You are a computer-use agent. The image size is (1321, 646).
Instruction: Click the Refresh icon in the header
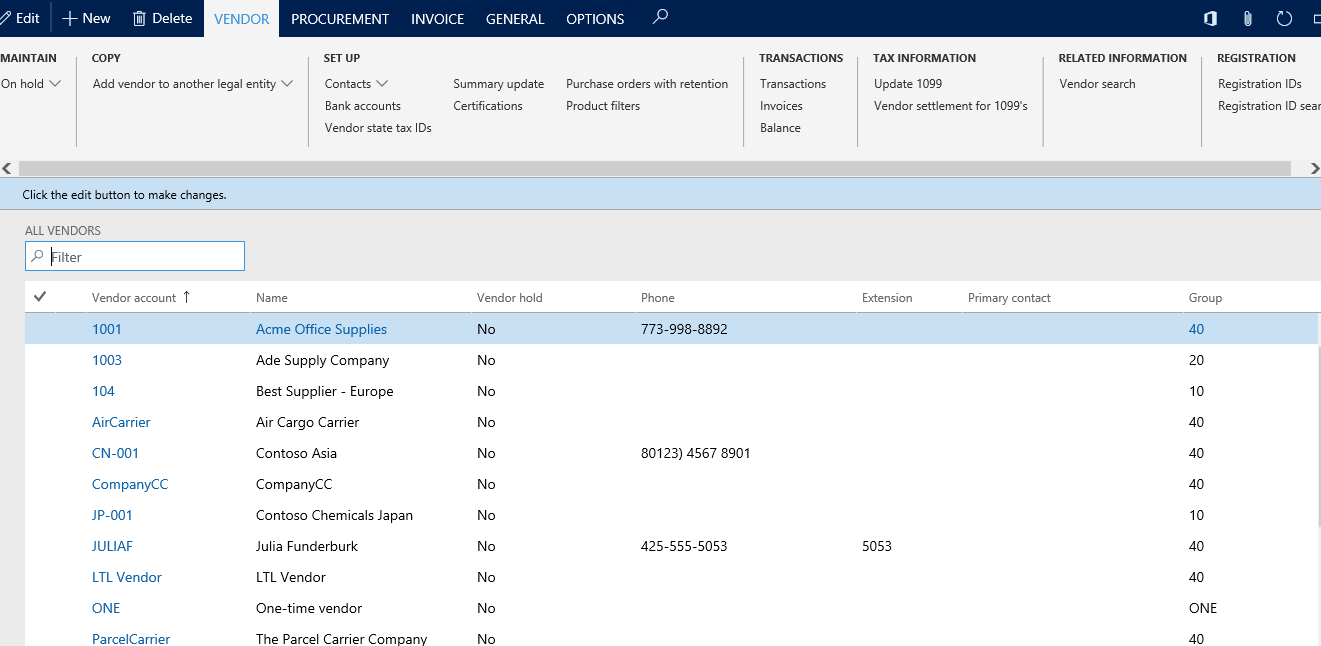1284,18
